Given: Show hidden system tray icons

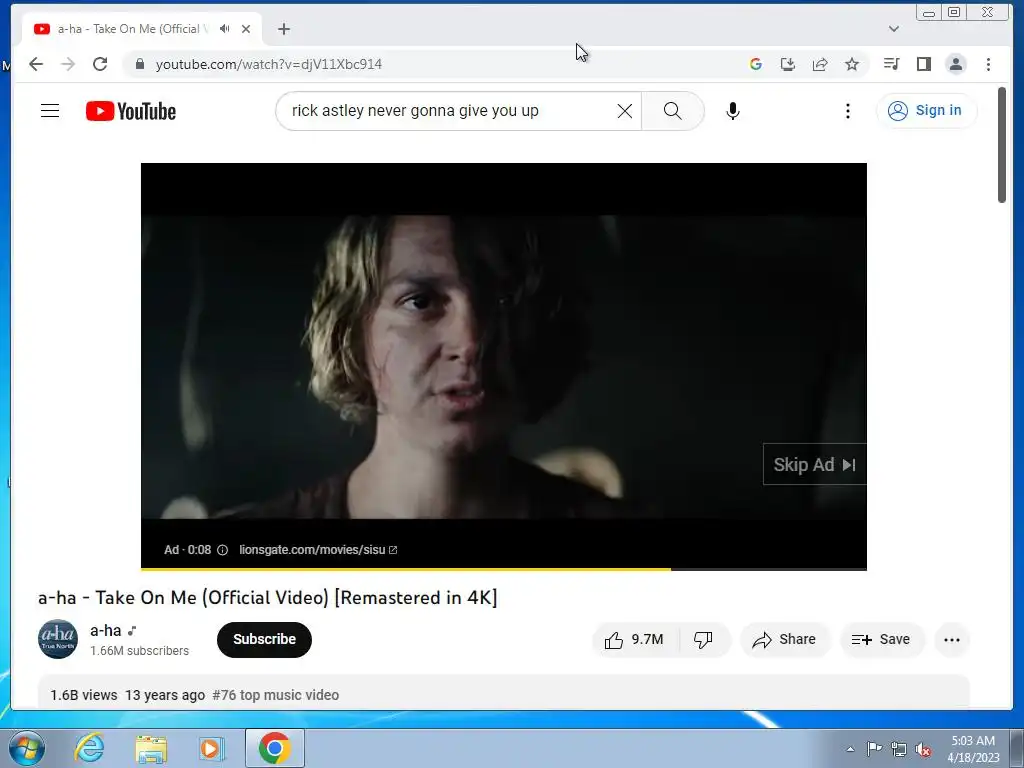Looking at the screenshot, I should [x=850, y=749].
